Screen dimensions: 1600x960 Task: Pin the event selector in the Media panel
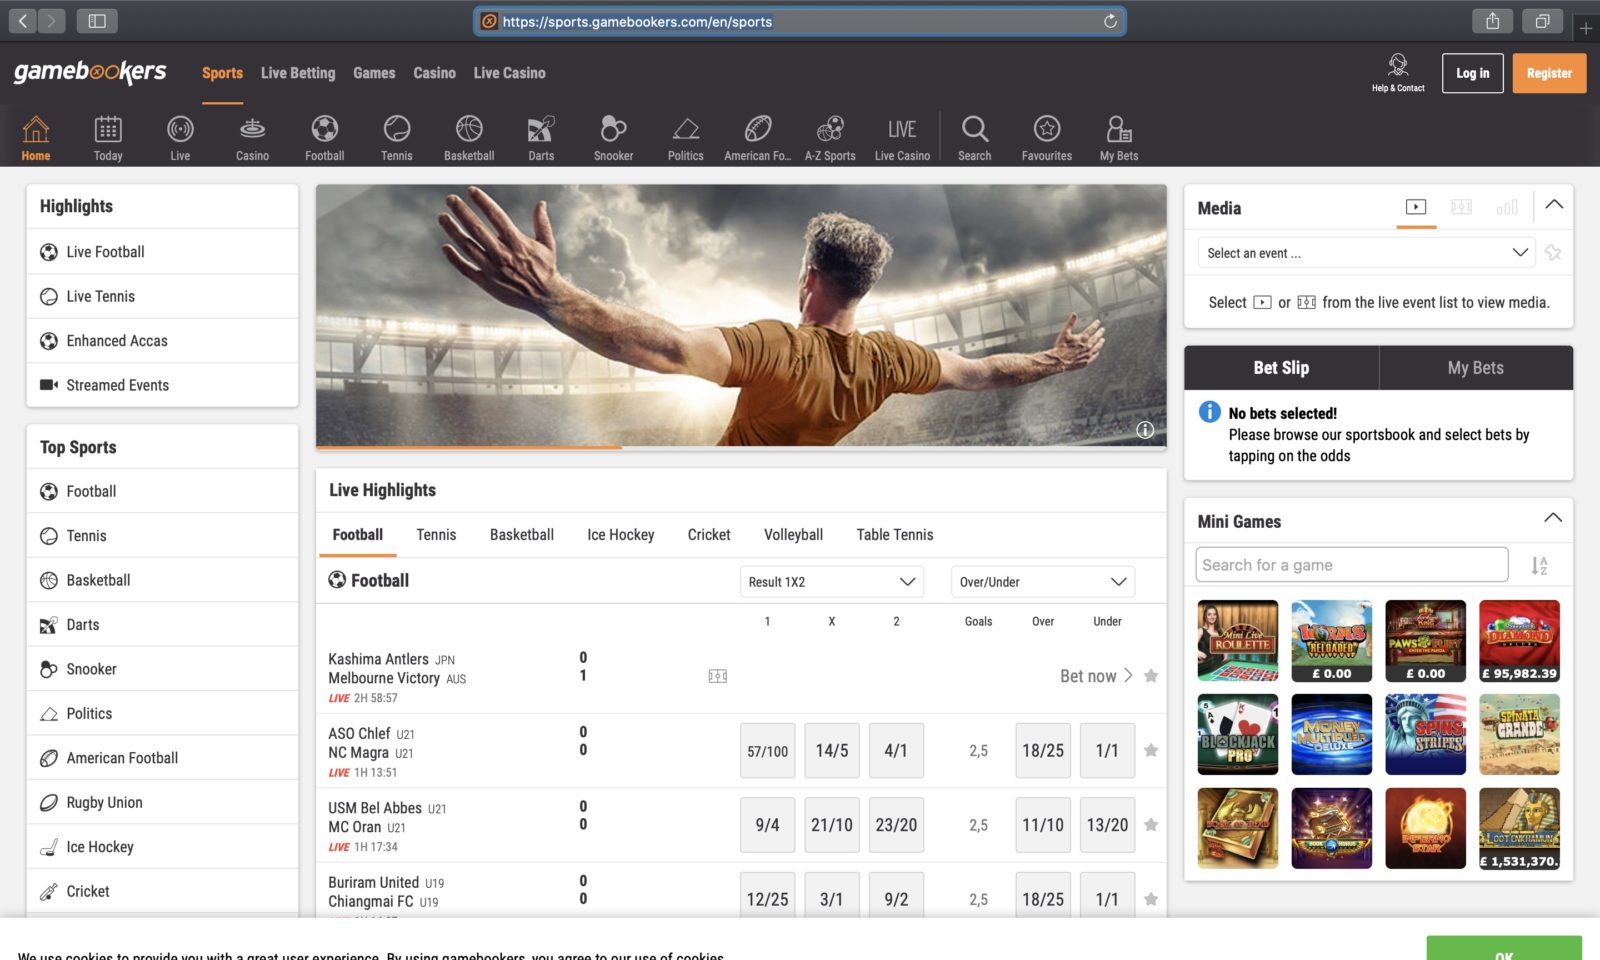coord(1553,252)
